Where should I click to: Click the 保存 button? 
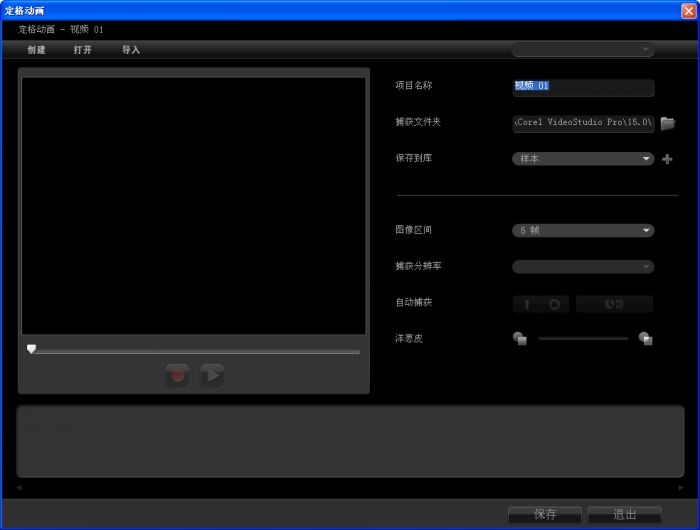pos(545,514)
